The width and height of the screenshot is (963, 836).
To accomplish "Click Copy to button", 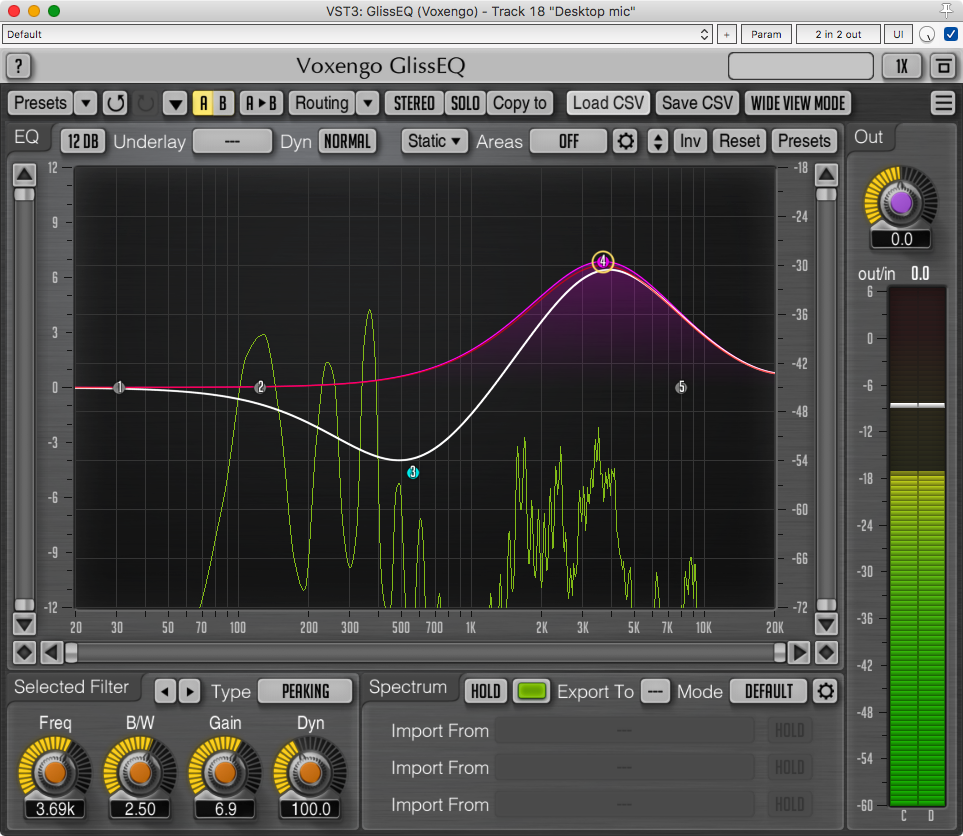I will 520,103.
